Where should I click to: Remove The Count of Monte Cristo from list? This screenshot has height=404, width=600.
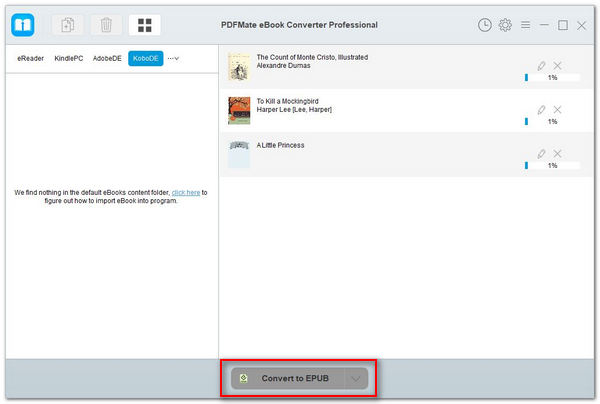tap(558, 66)
